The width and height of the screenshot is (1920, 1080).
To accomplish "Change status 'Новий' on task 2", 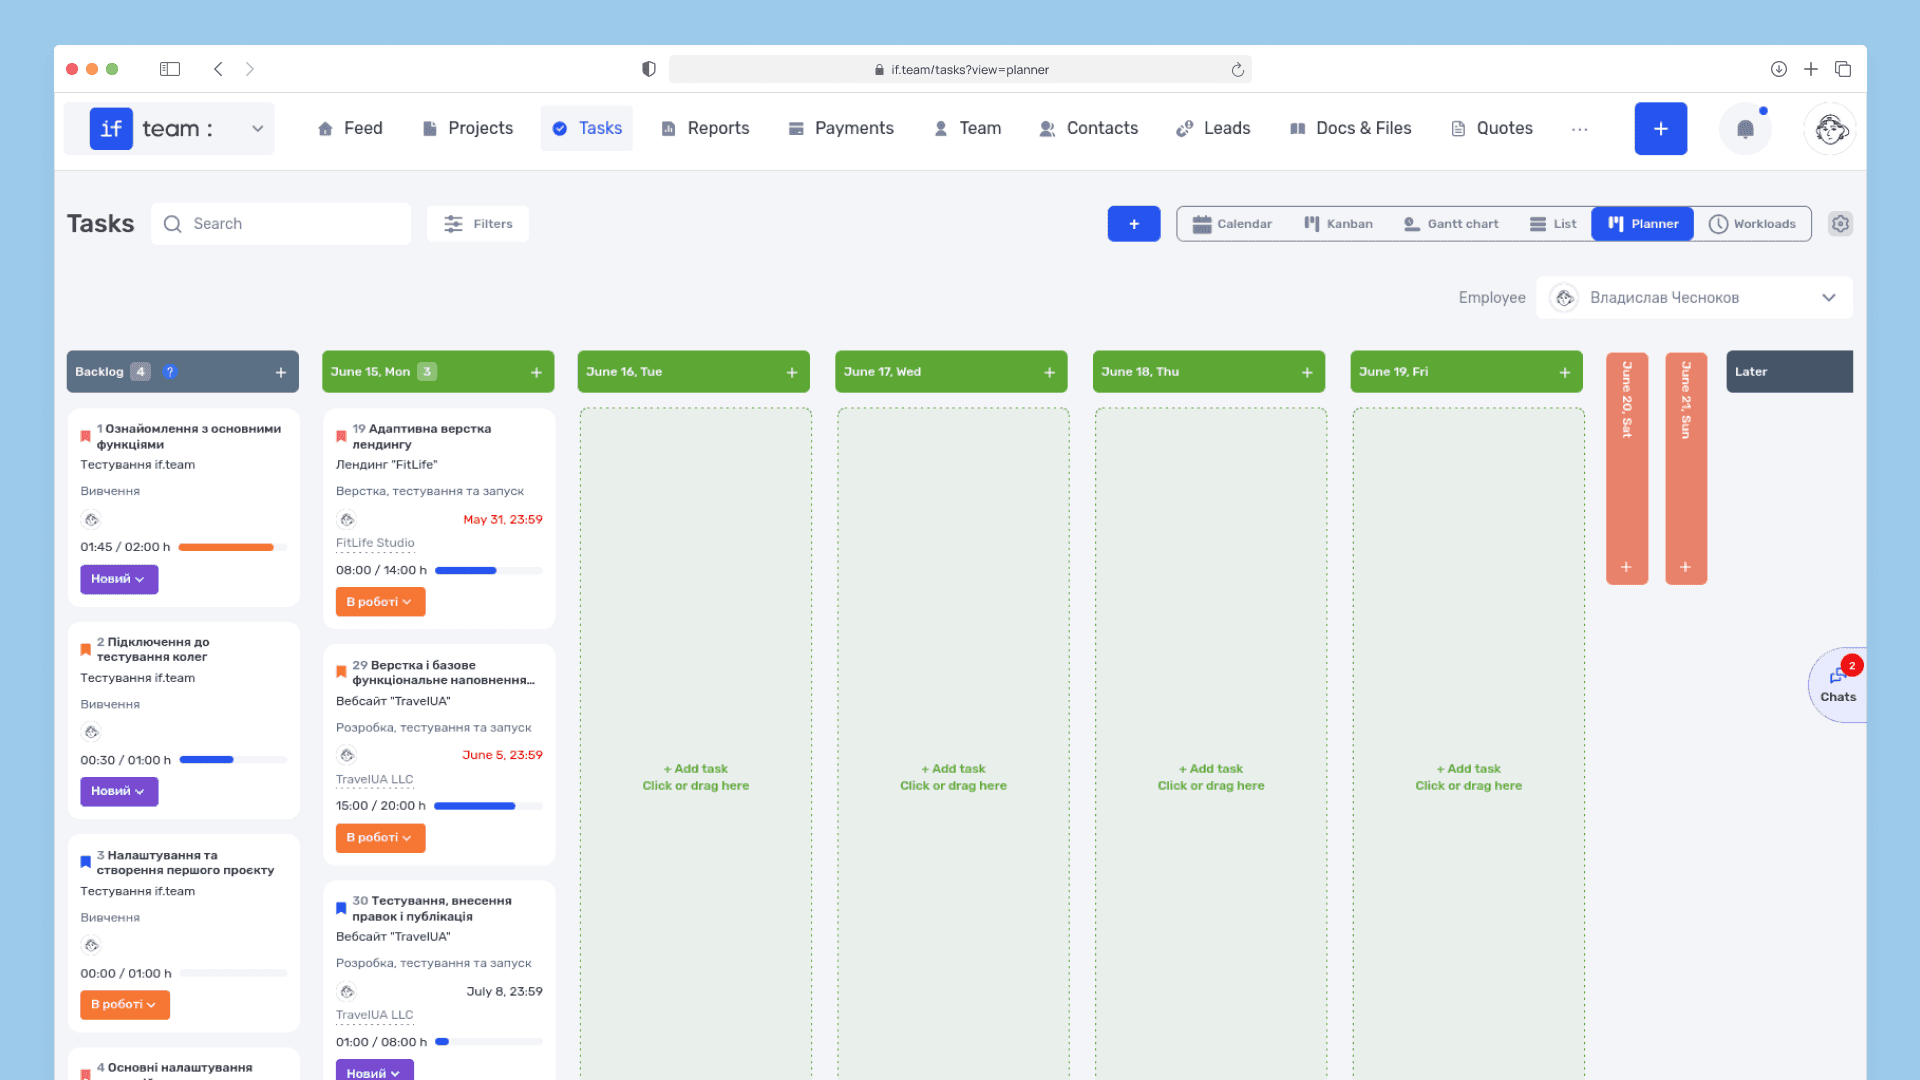I will pyautogui.click(x=119, y=791).
